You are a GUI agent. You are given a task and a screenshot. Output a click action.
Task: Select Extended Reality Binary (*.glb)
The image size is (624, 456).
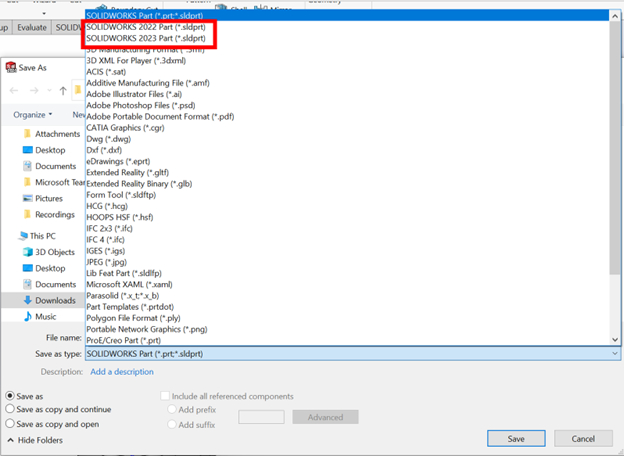click(347, 183)
